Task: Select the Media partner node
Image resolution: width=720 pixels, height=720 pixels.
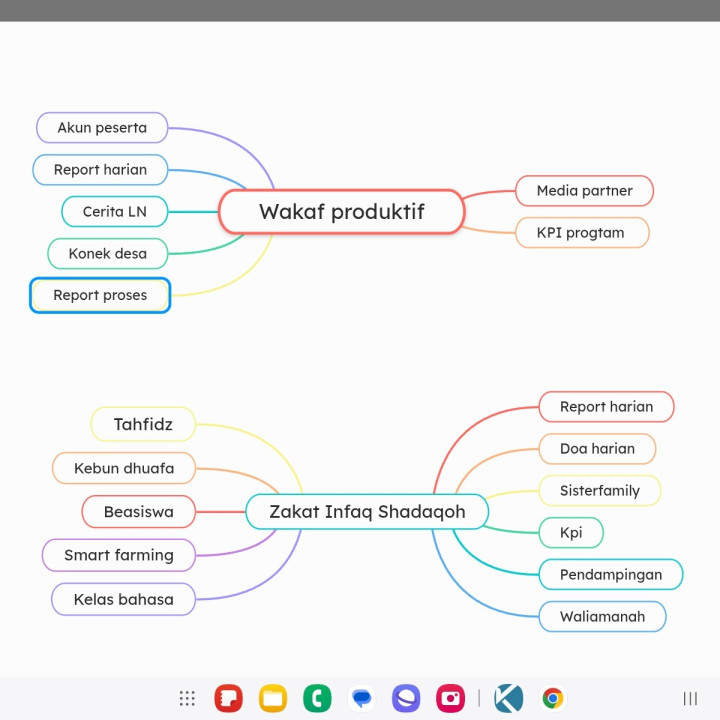Action: 584,191
